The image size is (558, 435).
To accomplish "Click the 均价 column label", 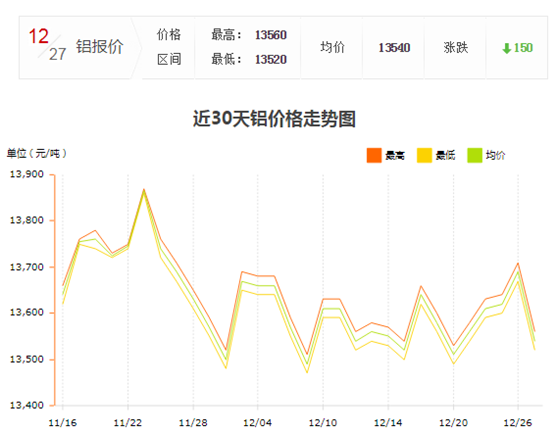I will pos(332,47).
